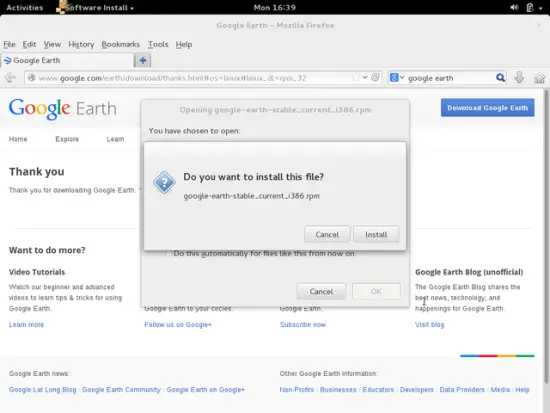Bookmark this page with star icon
Viewport: 550px width, 413px height.
(355, 78)
